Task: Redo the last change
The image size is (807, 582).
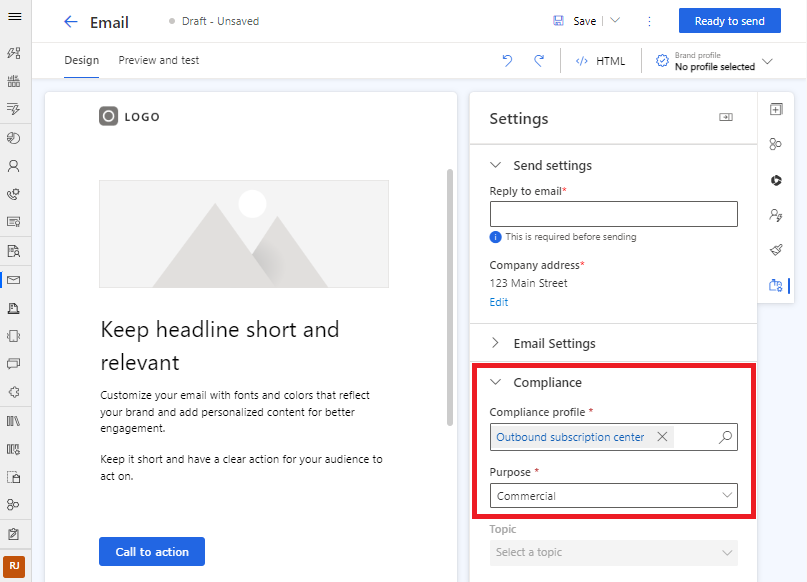Action: [539, 61]
